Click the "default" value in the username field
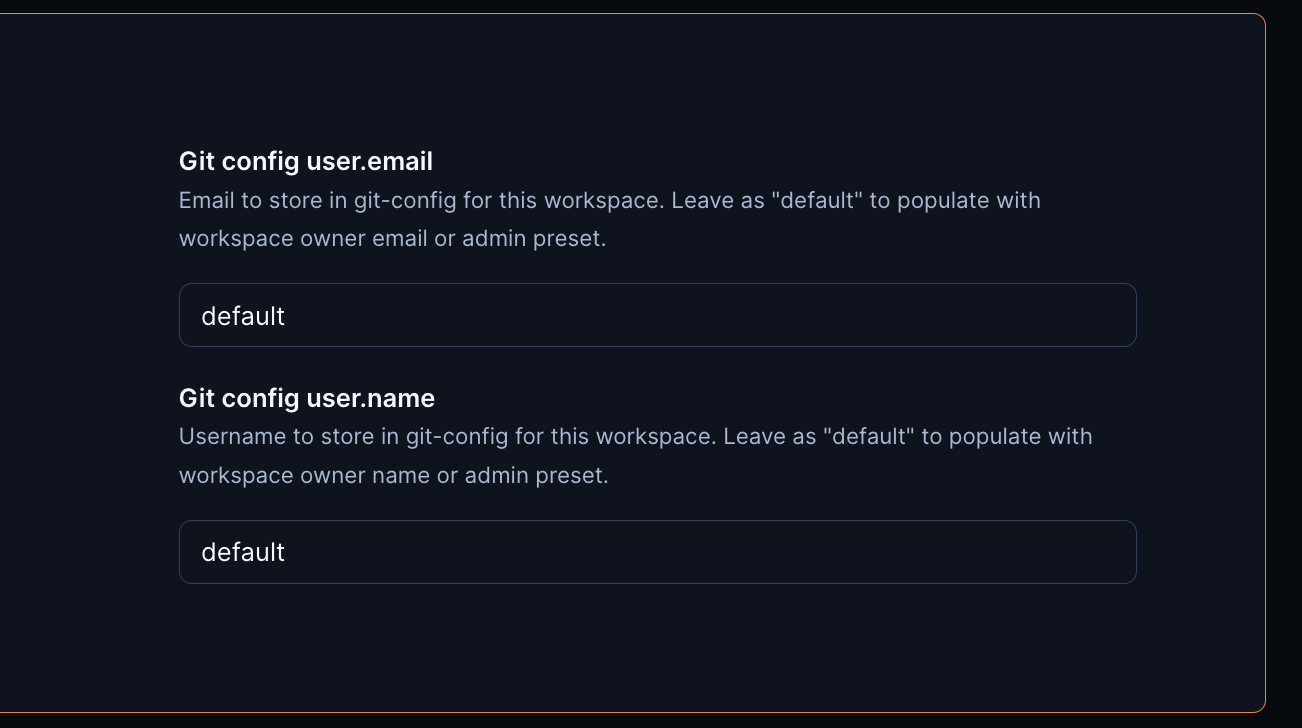Screen dimensions: 1302x728 pyautogui.click(x=243, y=552)
